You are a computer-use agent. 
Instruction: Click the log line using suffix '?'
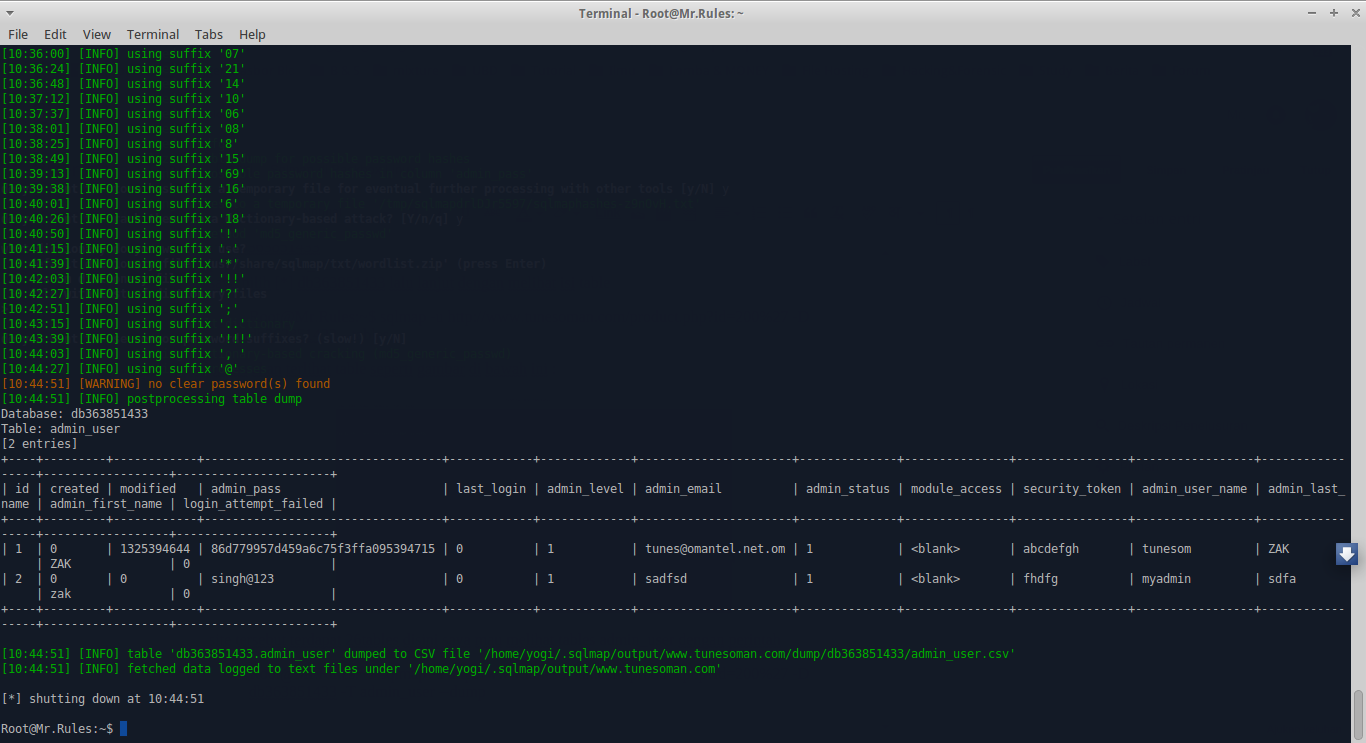pyautogui.click(x=120, y=294)
